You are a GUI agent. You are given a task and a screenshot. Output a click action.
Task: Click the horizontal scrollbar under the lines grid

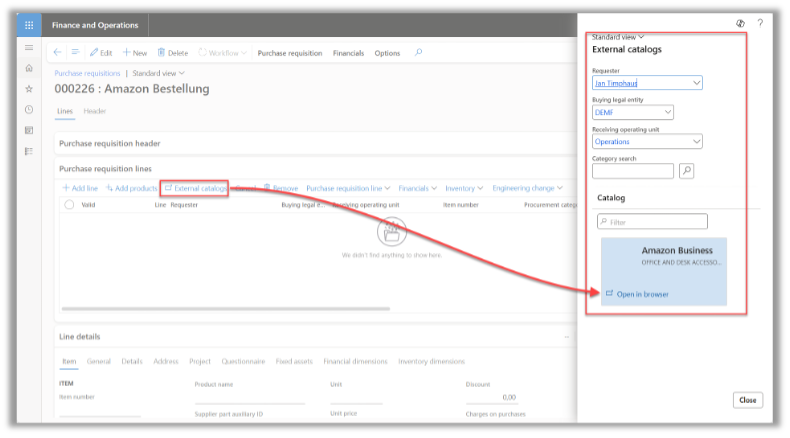click(226, 308)
